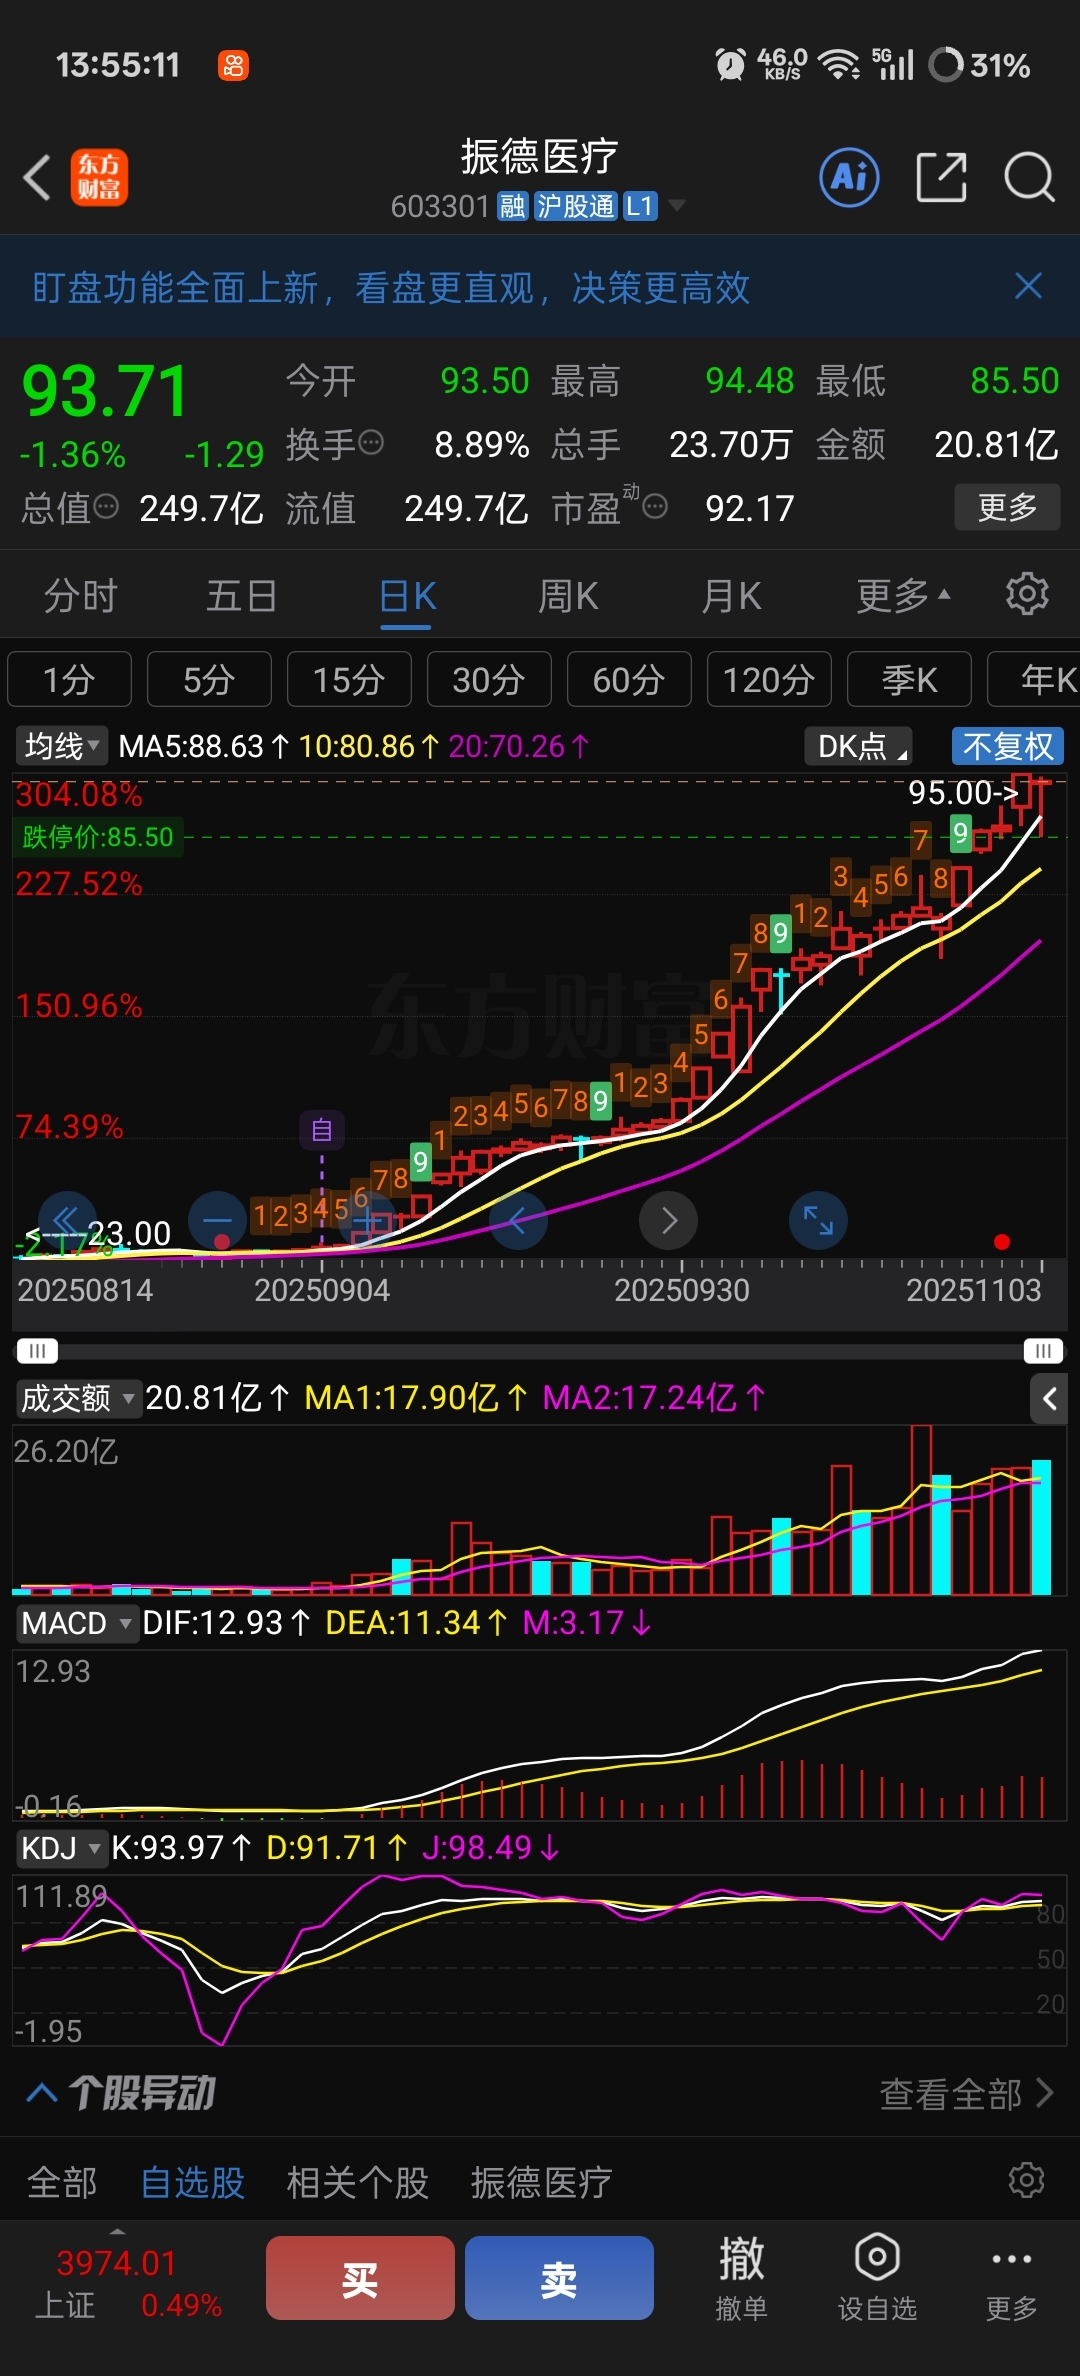Tap the L1 level badge
The height and width of the screenshot is (2376, 1080).
point(639,206)
